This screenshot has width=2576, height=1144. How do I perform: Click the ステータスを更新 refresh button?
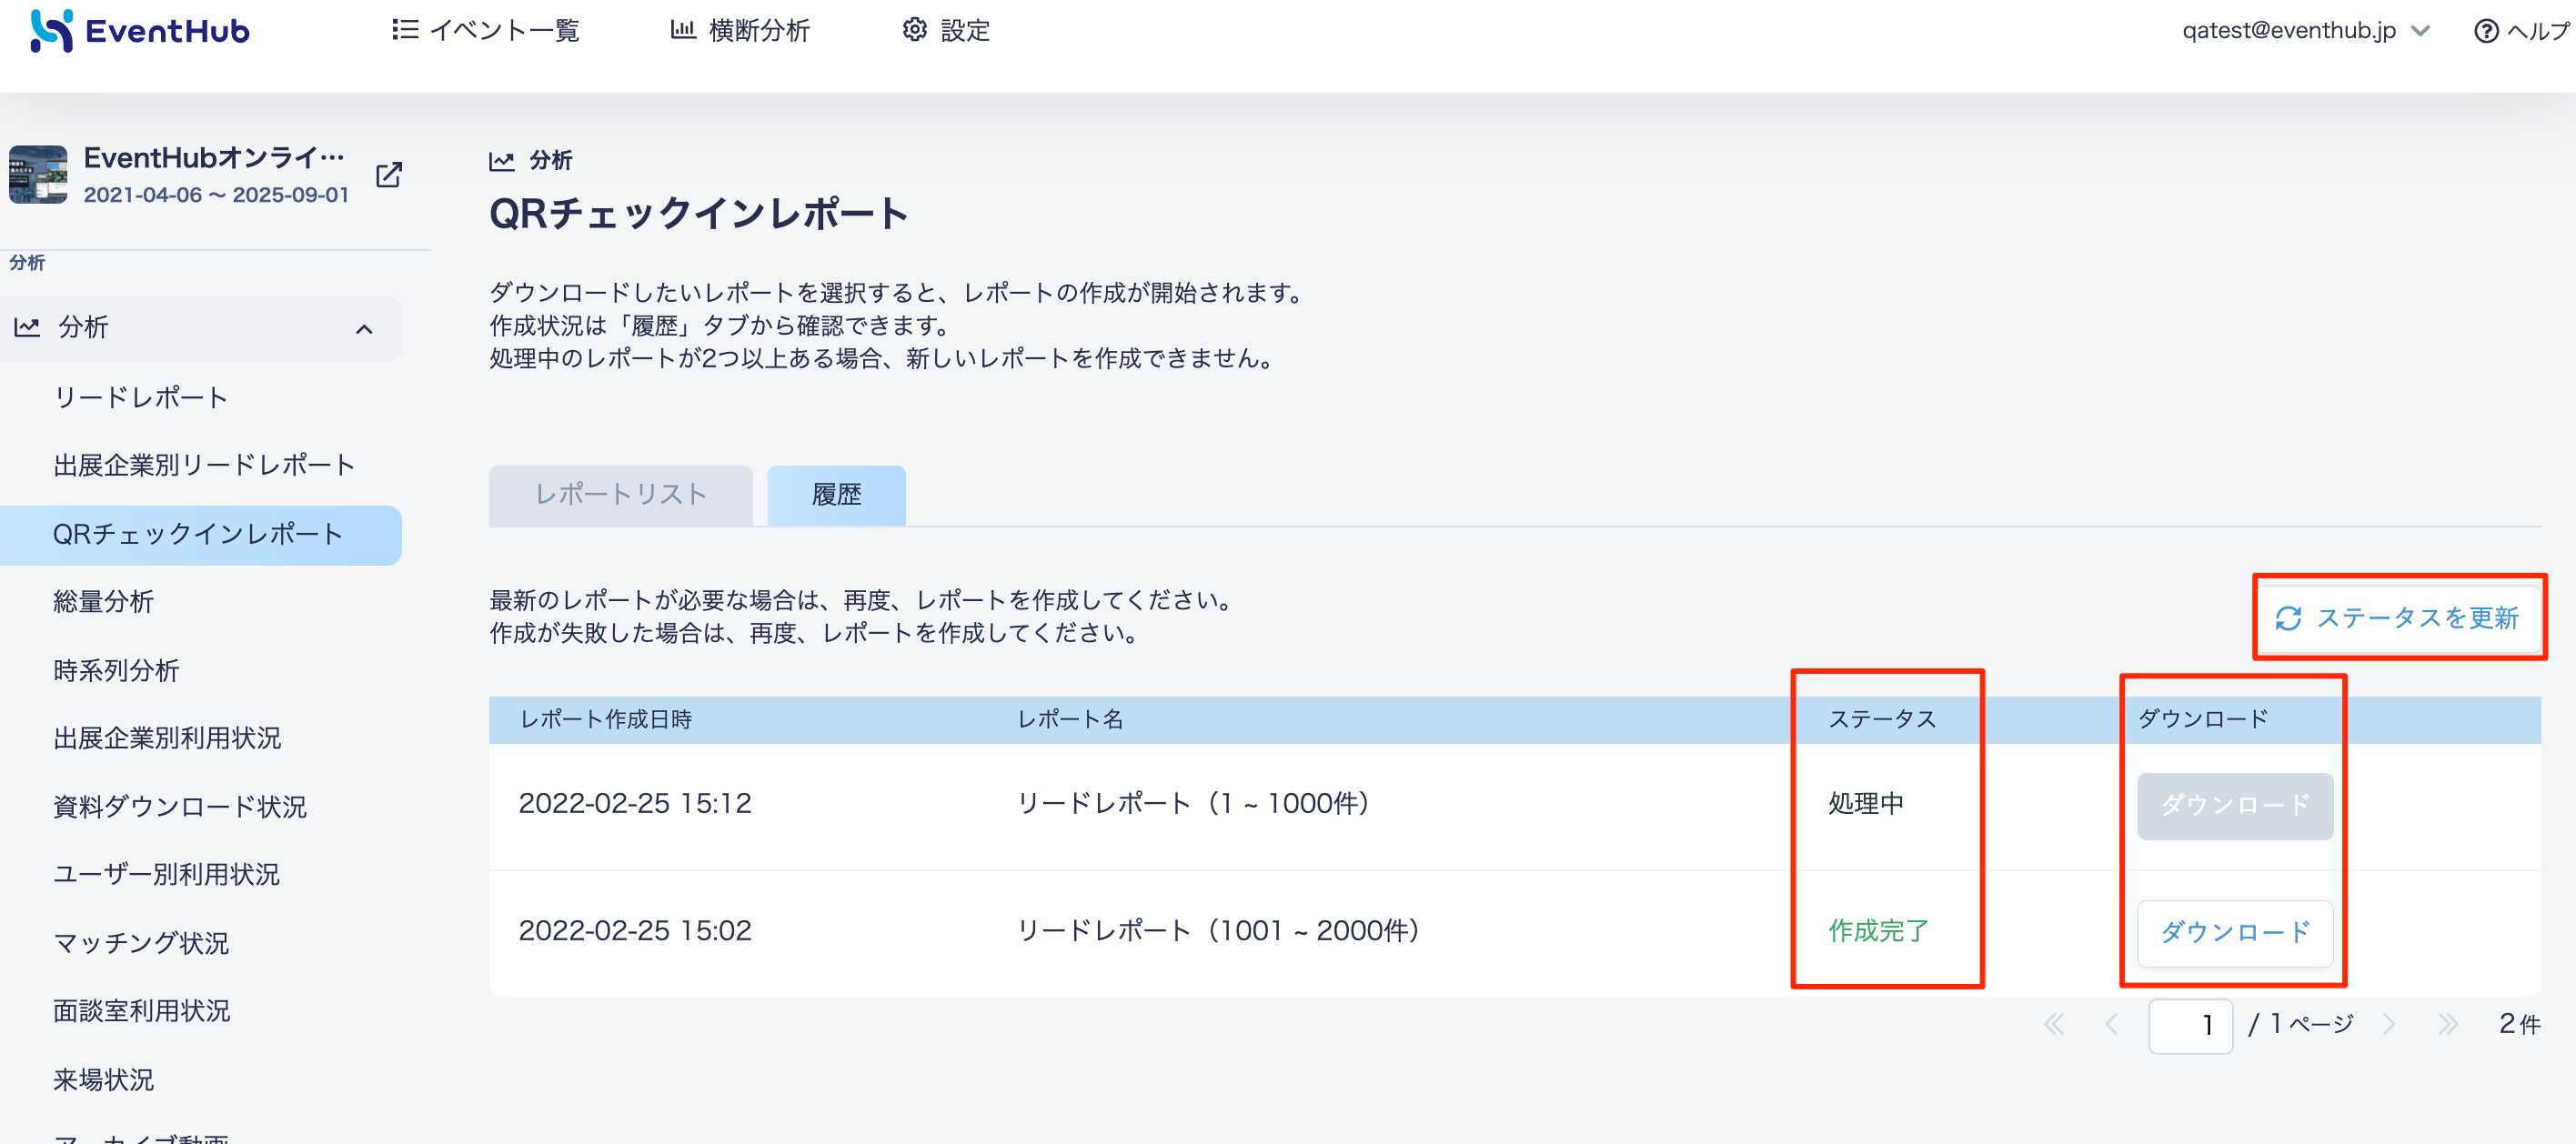tap(2398, 618)
